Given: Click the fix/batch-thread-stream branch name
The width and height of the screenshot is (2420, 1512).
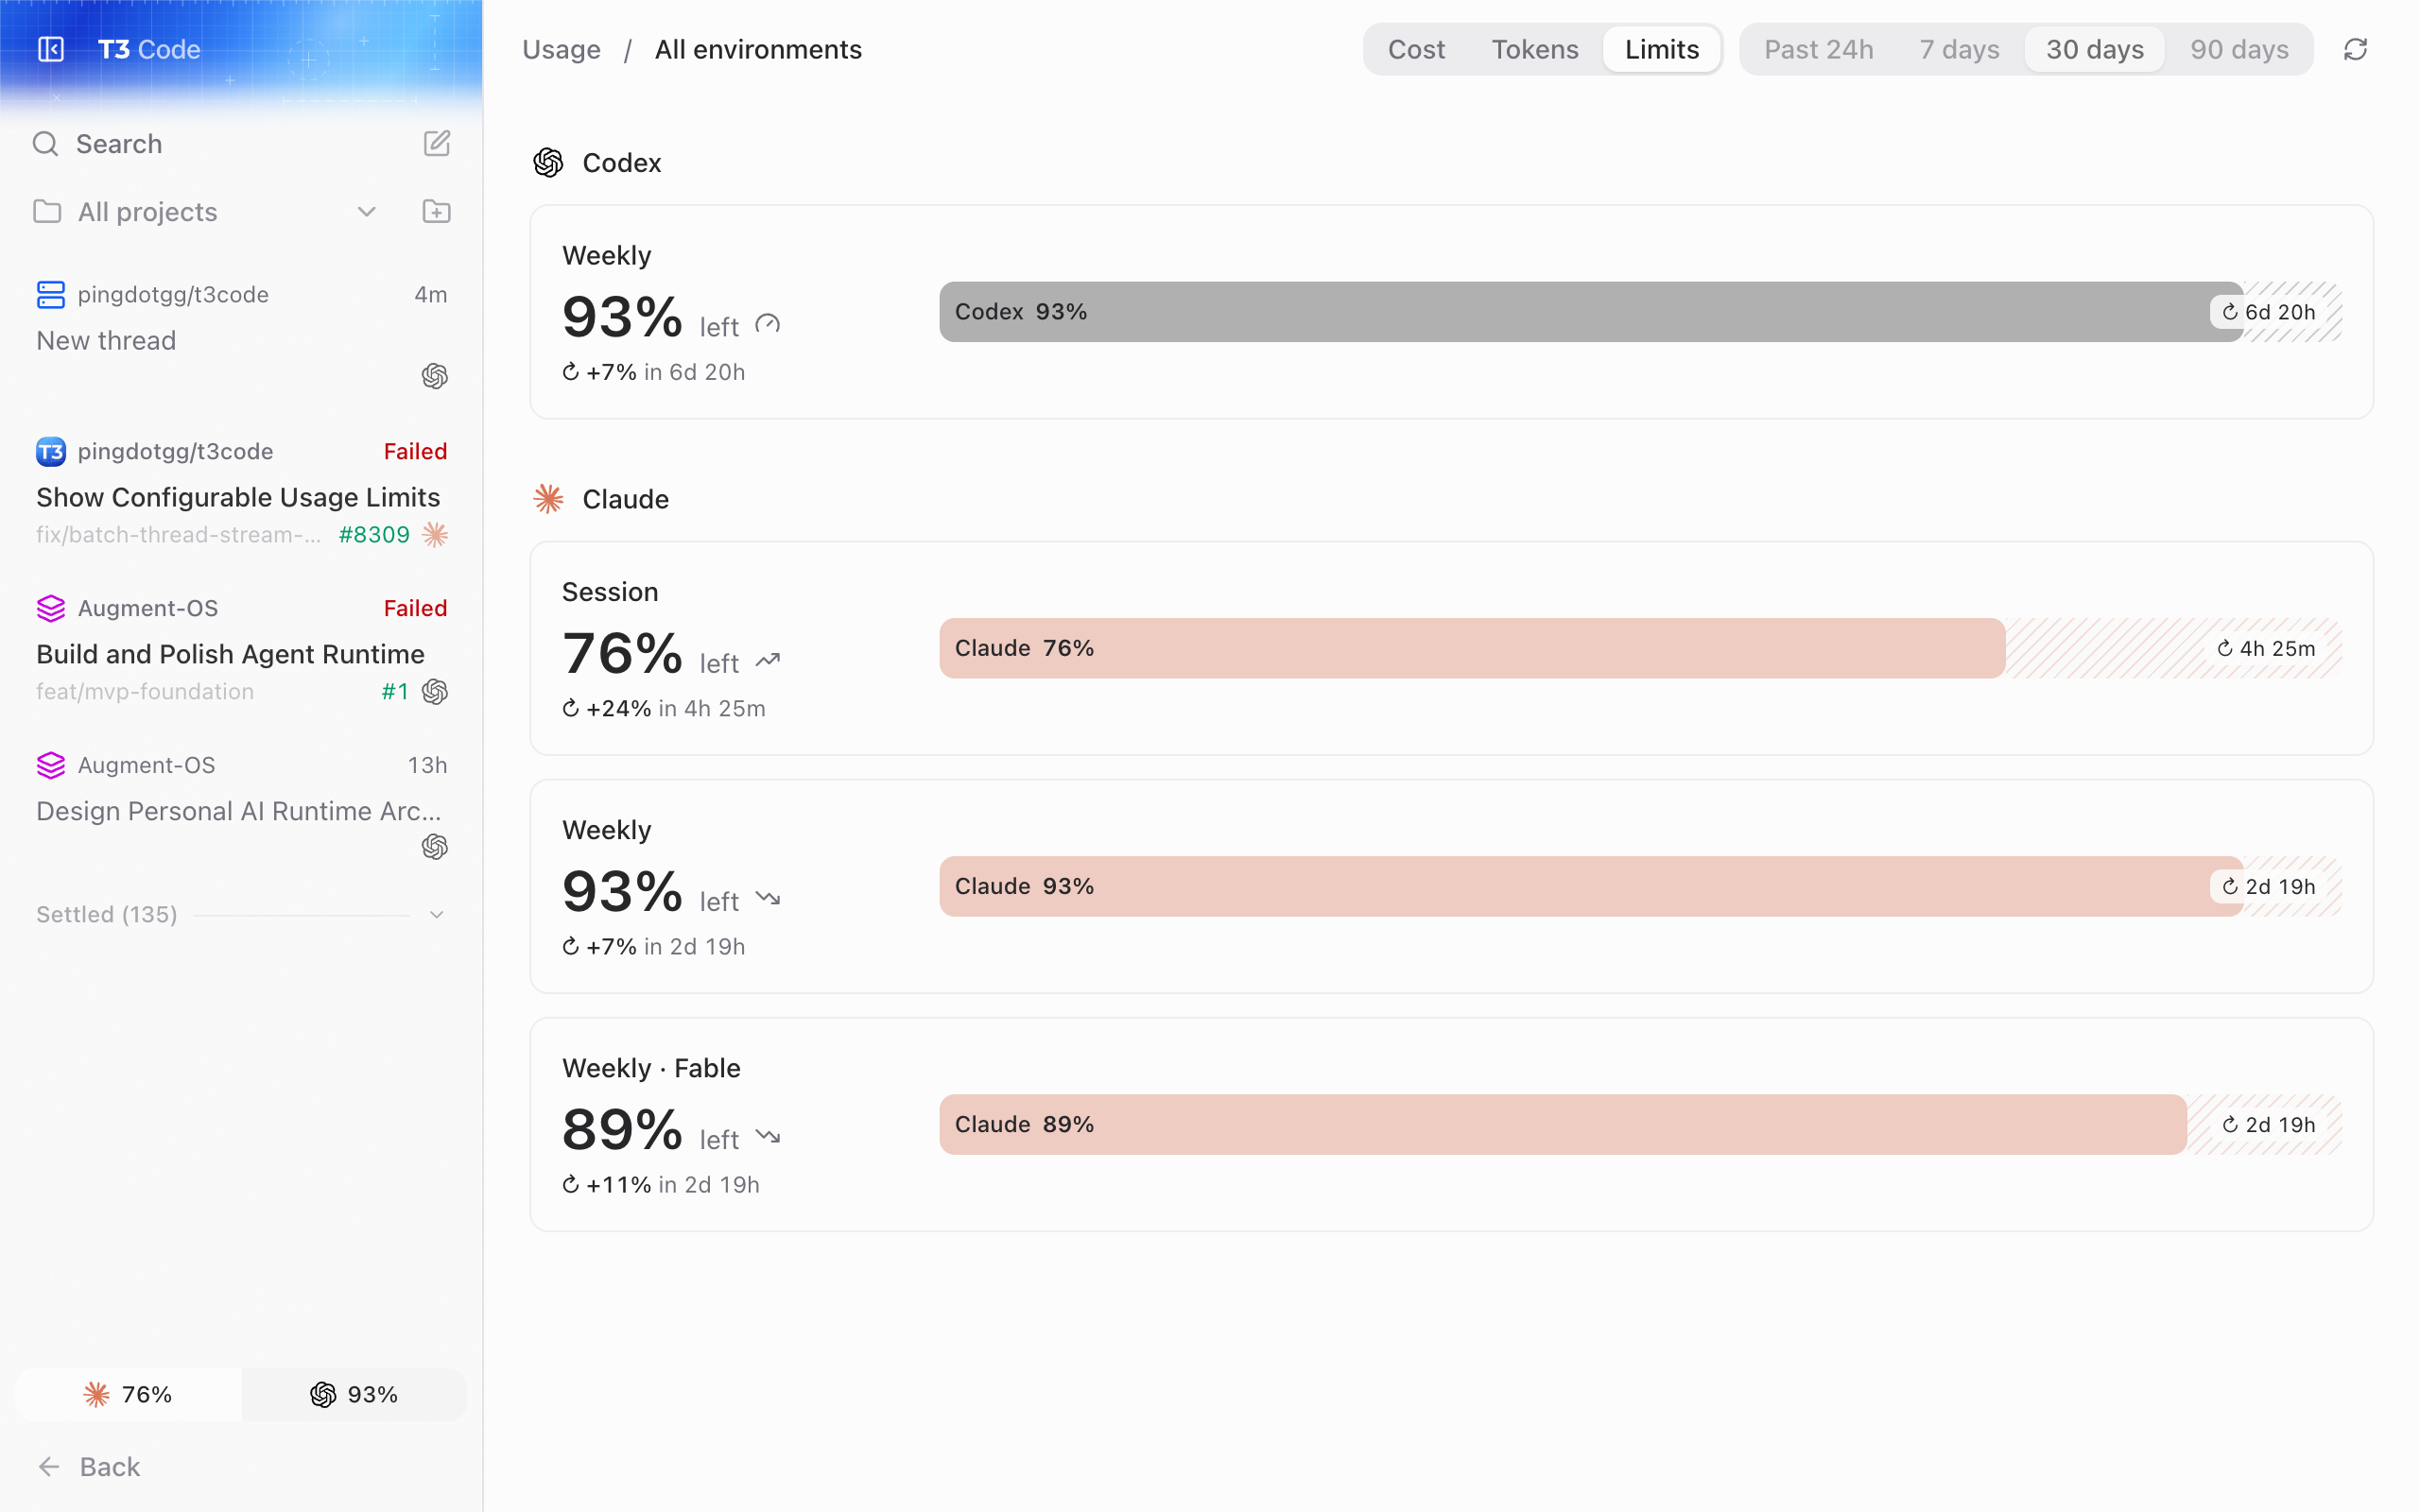Looking at the screenshot, I should coord(179,535).
